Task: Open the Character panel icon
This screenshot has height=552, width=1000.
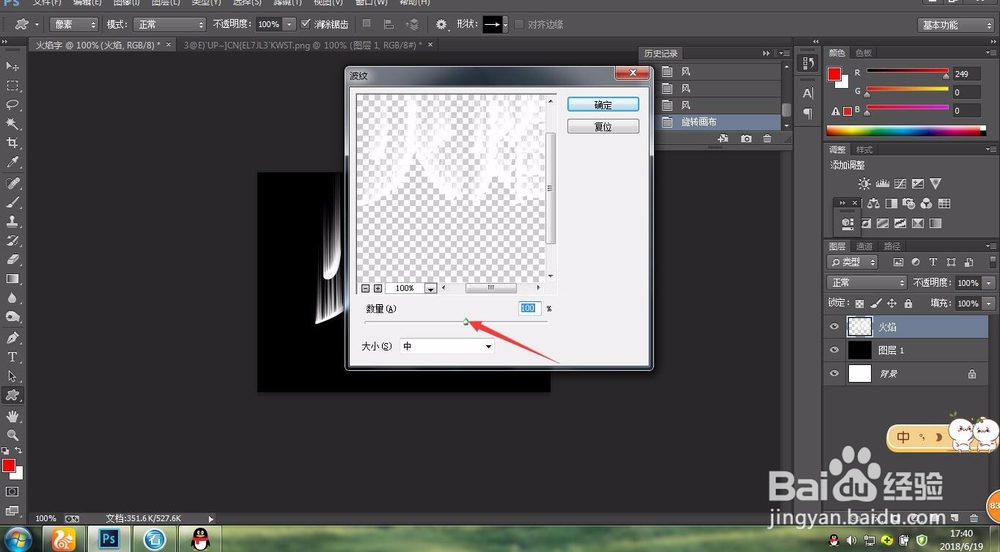Action: 808,93
